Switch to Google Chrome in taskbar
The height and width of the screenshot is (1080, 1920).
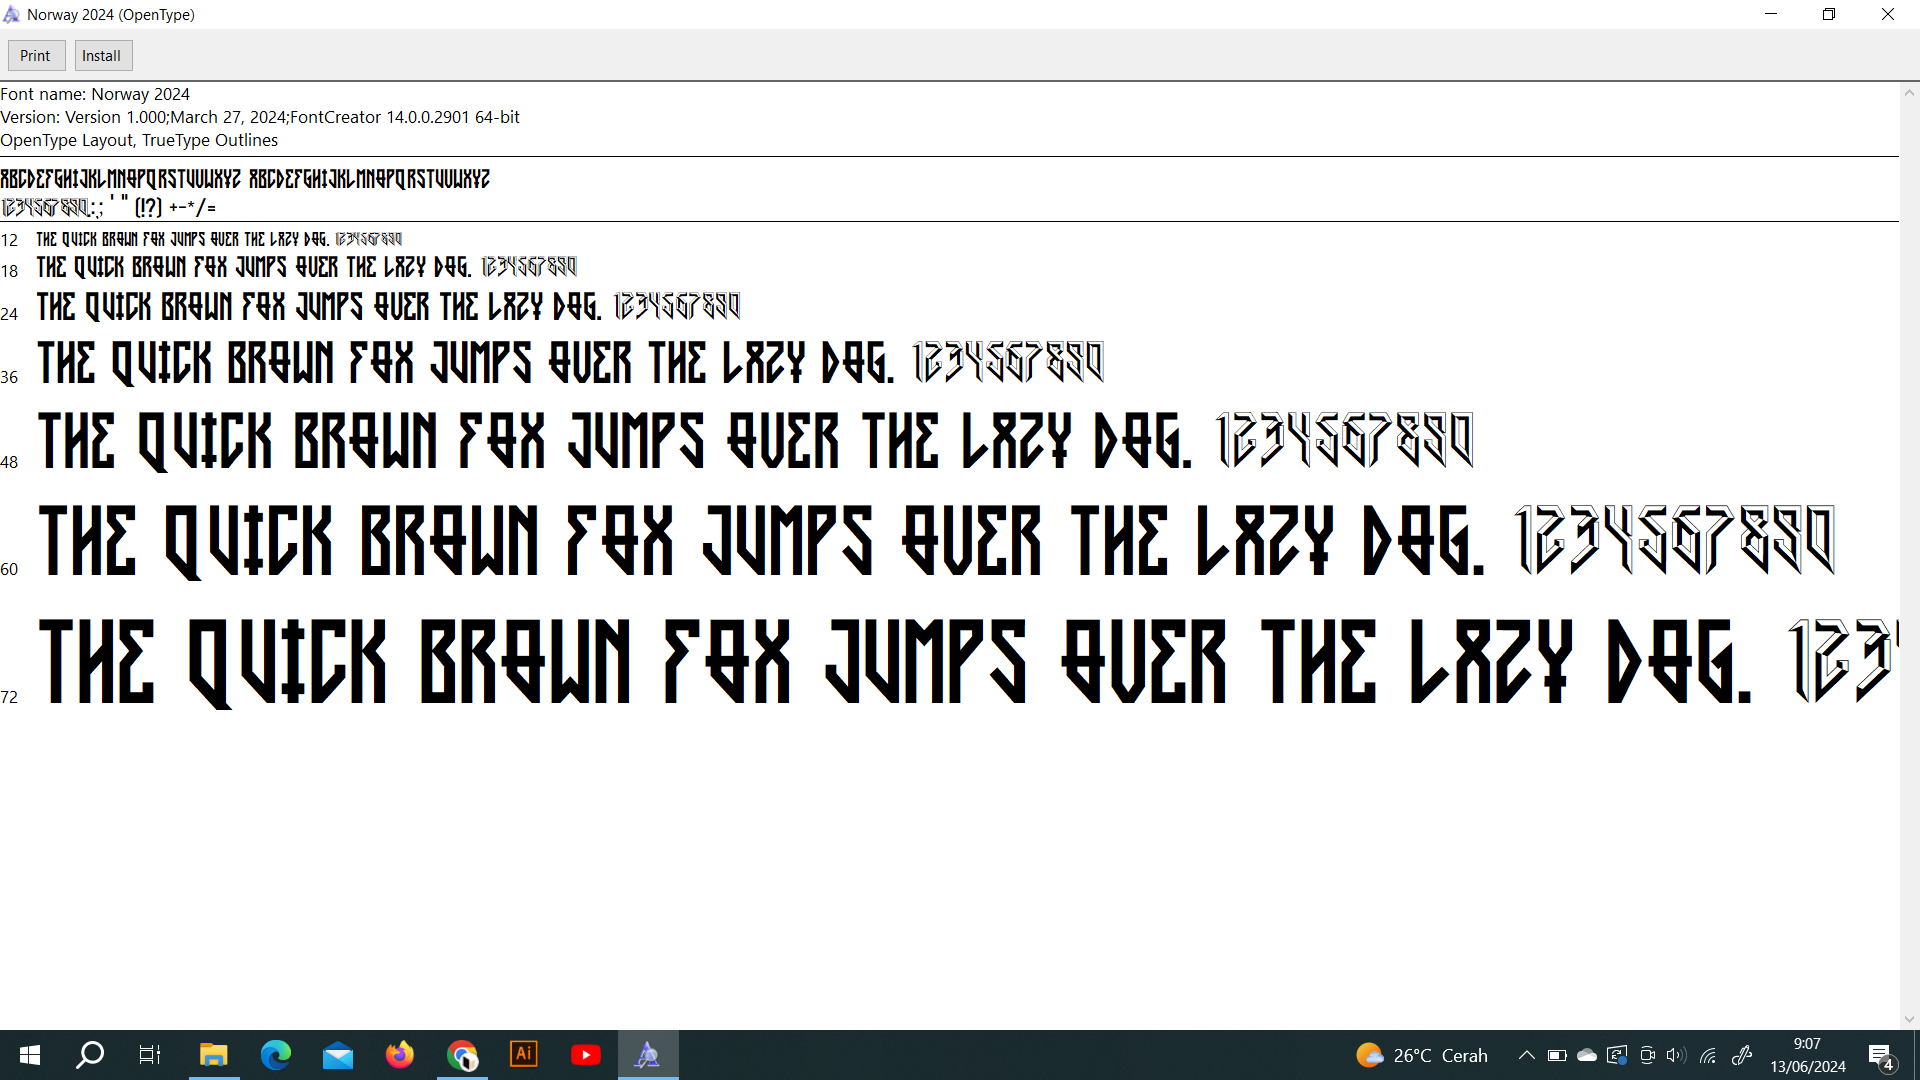[462, 1055]
